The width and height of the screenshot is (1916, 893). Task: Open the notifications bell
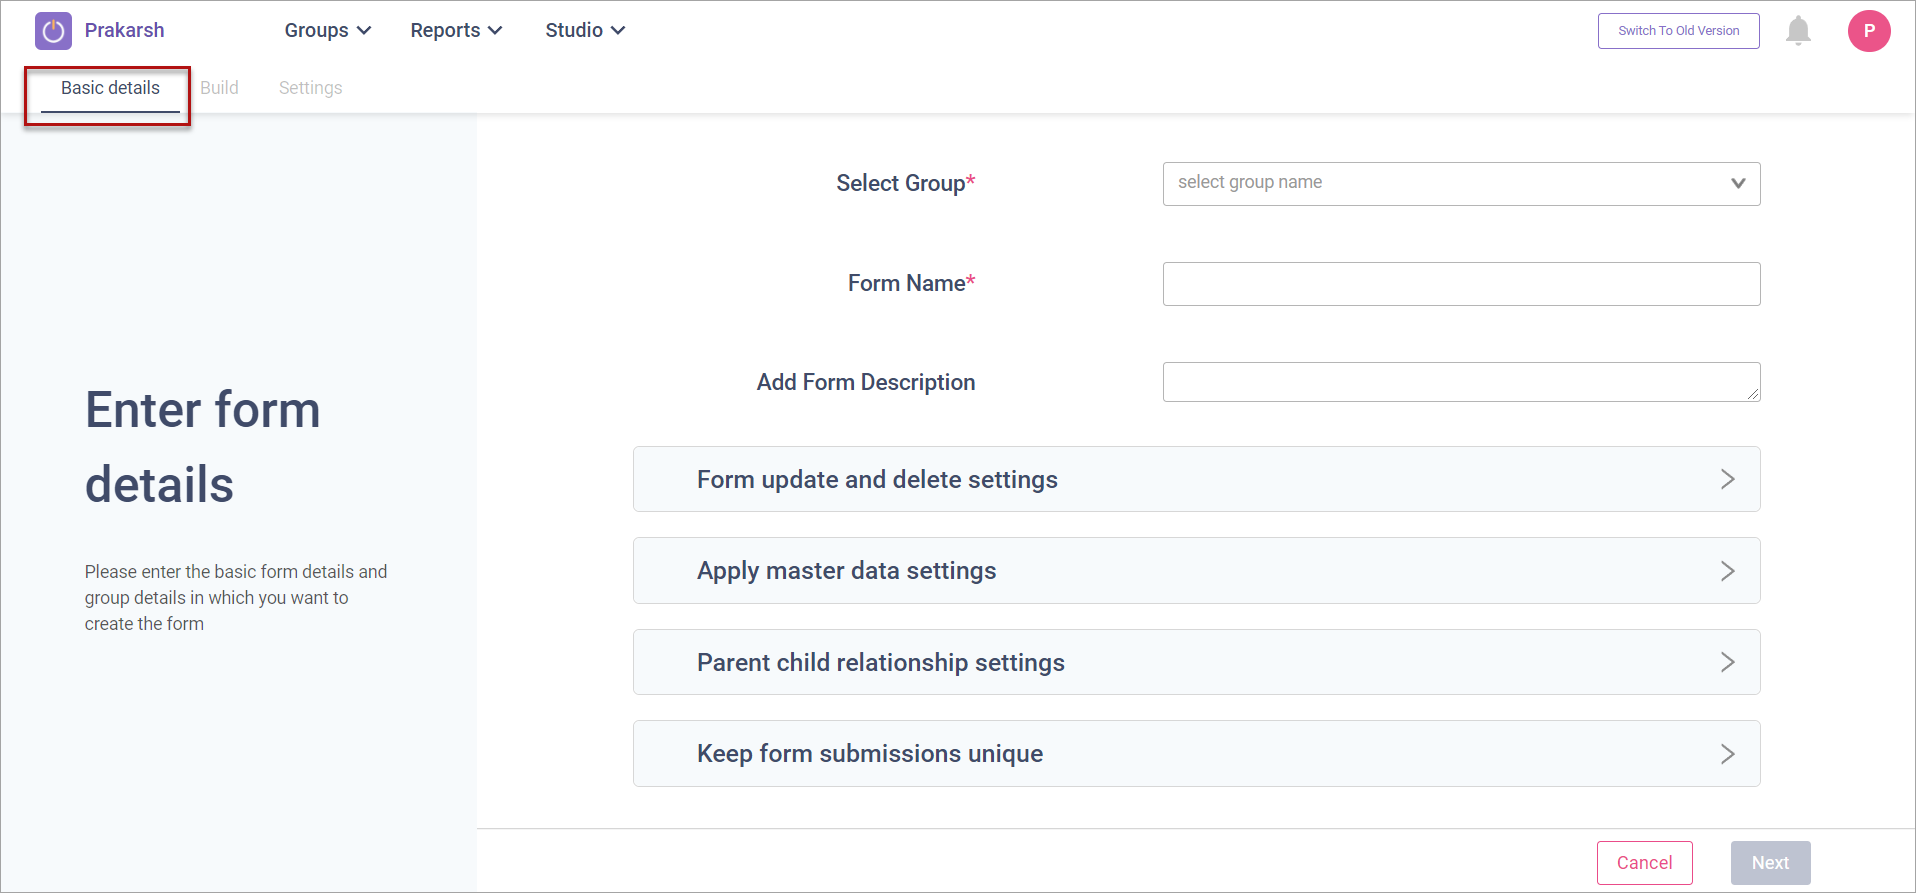click(x=1798, y=31)
